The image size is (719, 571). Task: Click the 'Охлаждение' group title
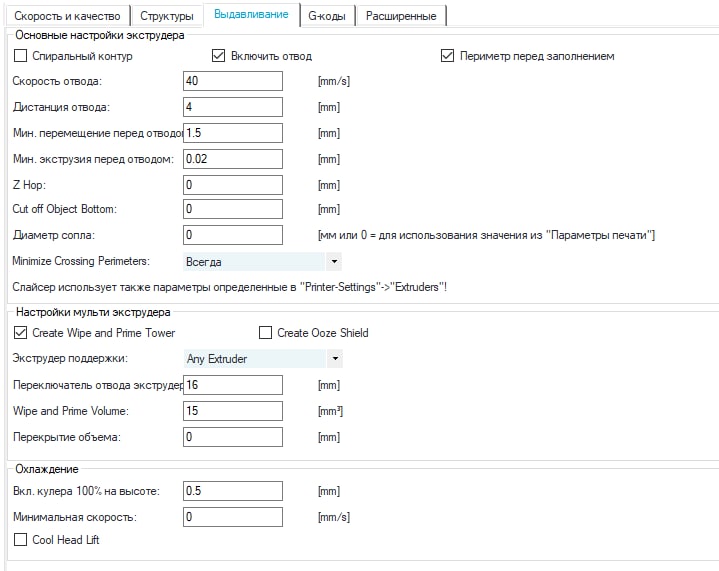[47, 469]
